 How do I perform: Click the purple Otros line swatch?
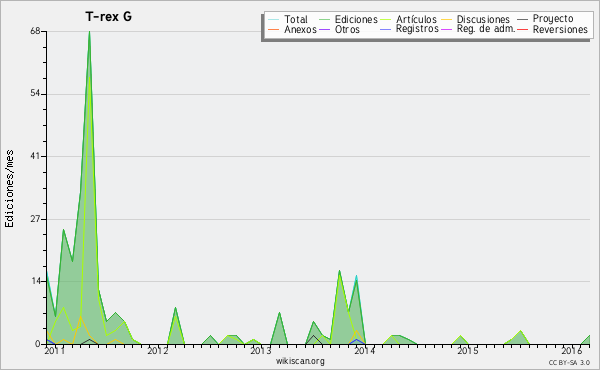(x=324, y=29)
